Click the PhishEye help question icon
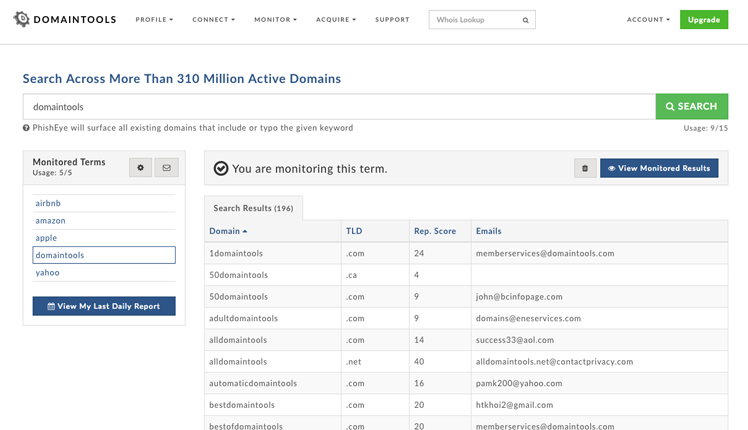 [26, 128]
